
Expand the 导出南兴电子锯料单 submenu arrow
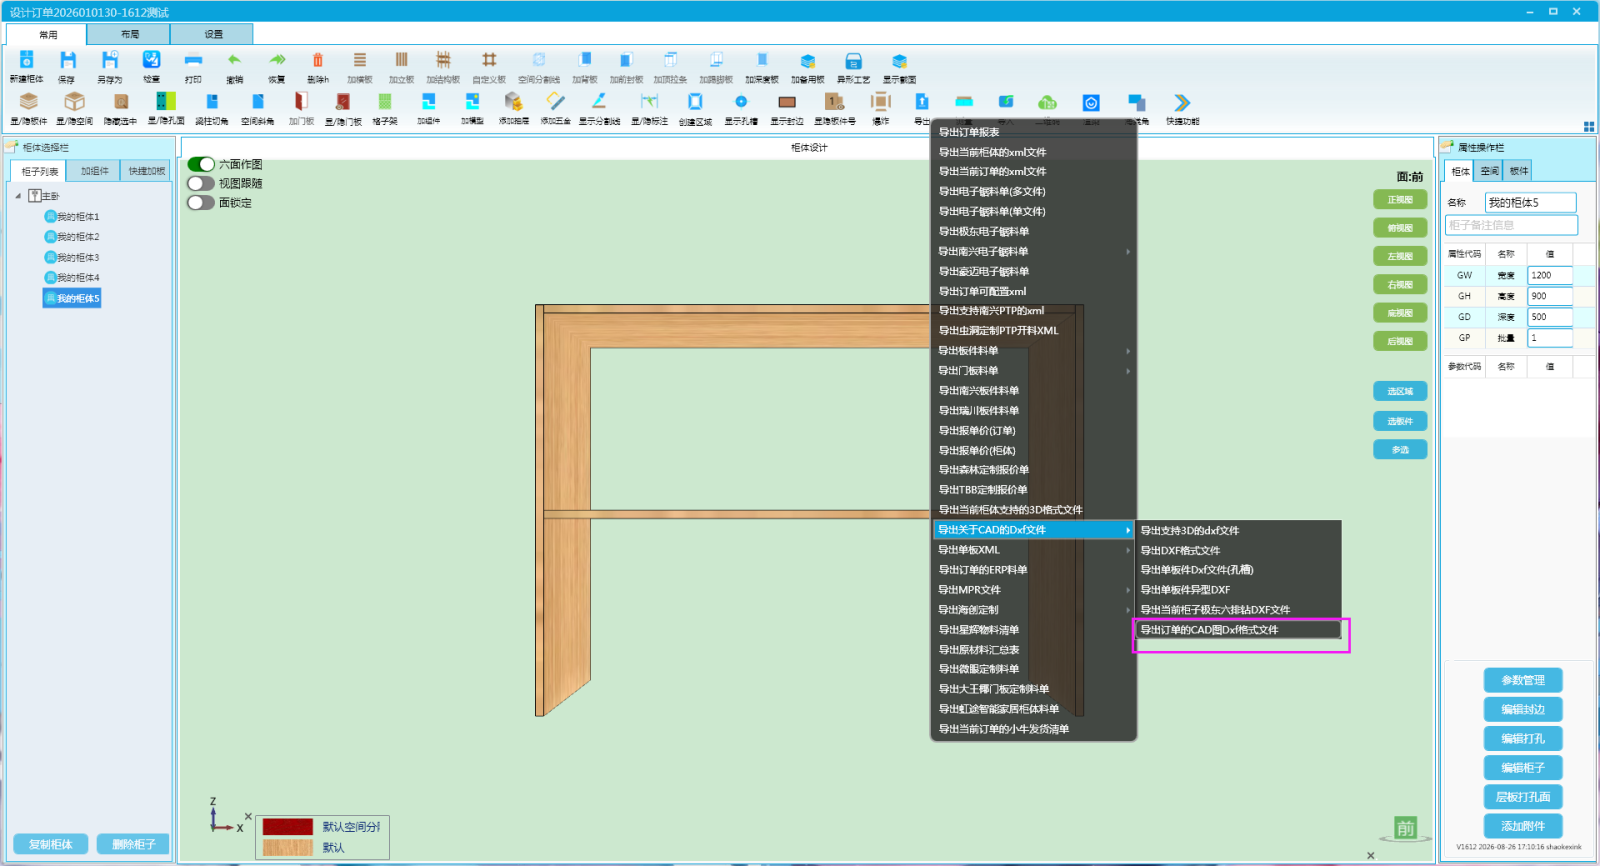coord(1128,251)
